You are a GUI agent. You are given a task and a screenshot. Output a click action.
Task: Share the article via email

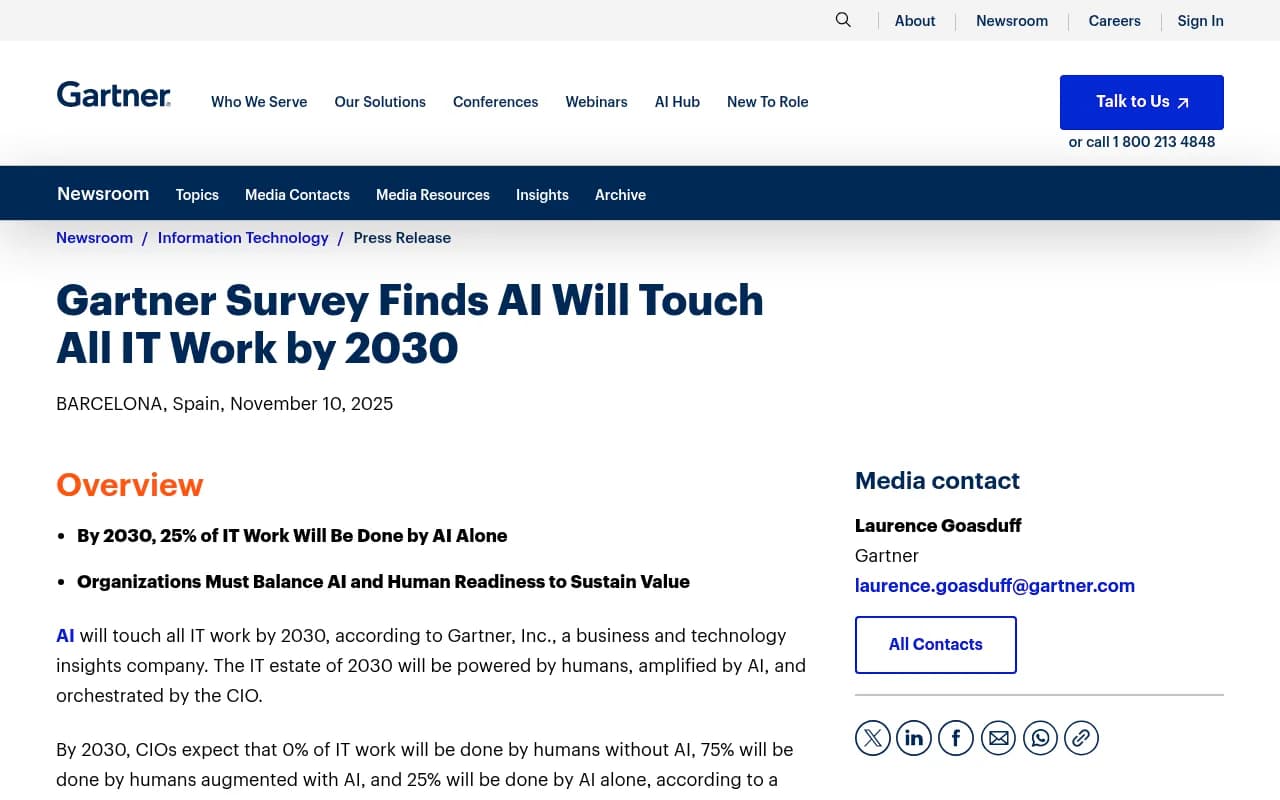pos(998,737)
